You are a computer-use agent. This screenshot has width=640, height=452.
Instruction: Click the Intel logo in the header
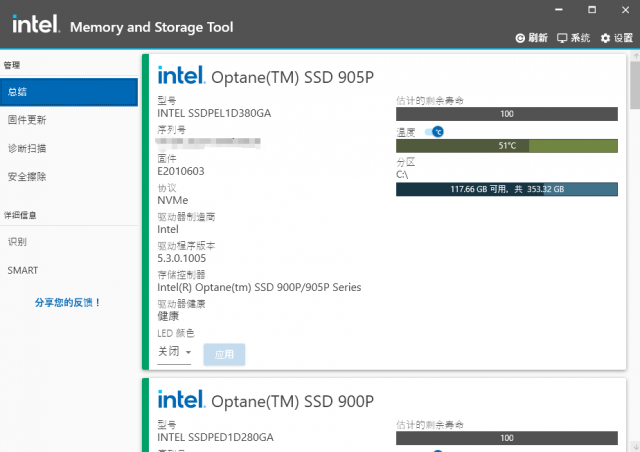click(36, 24)
